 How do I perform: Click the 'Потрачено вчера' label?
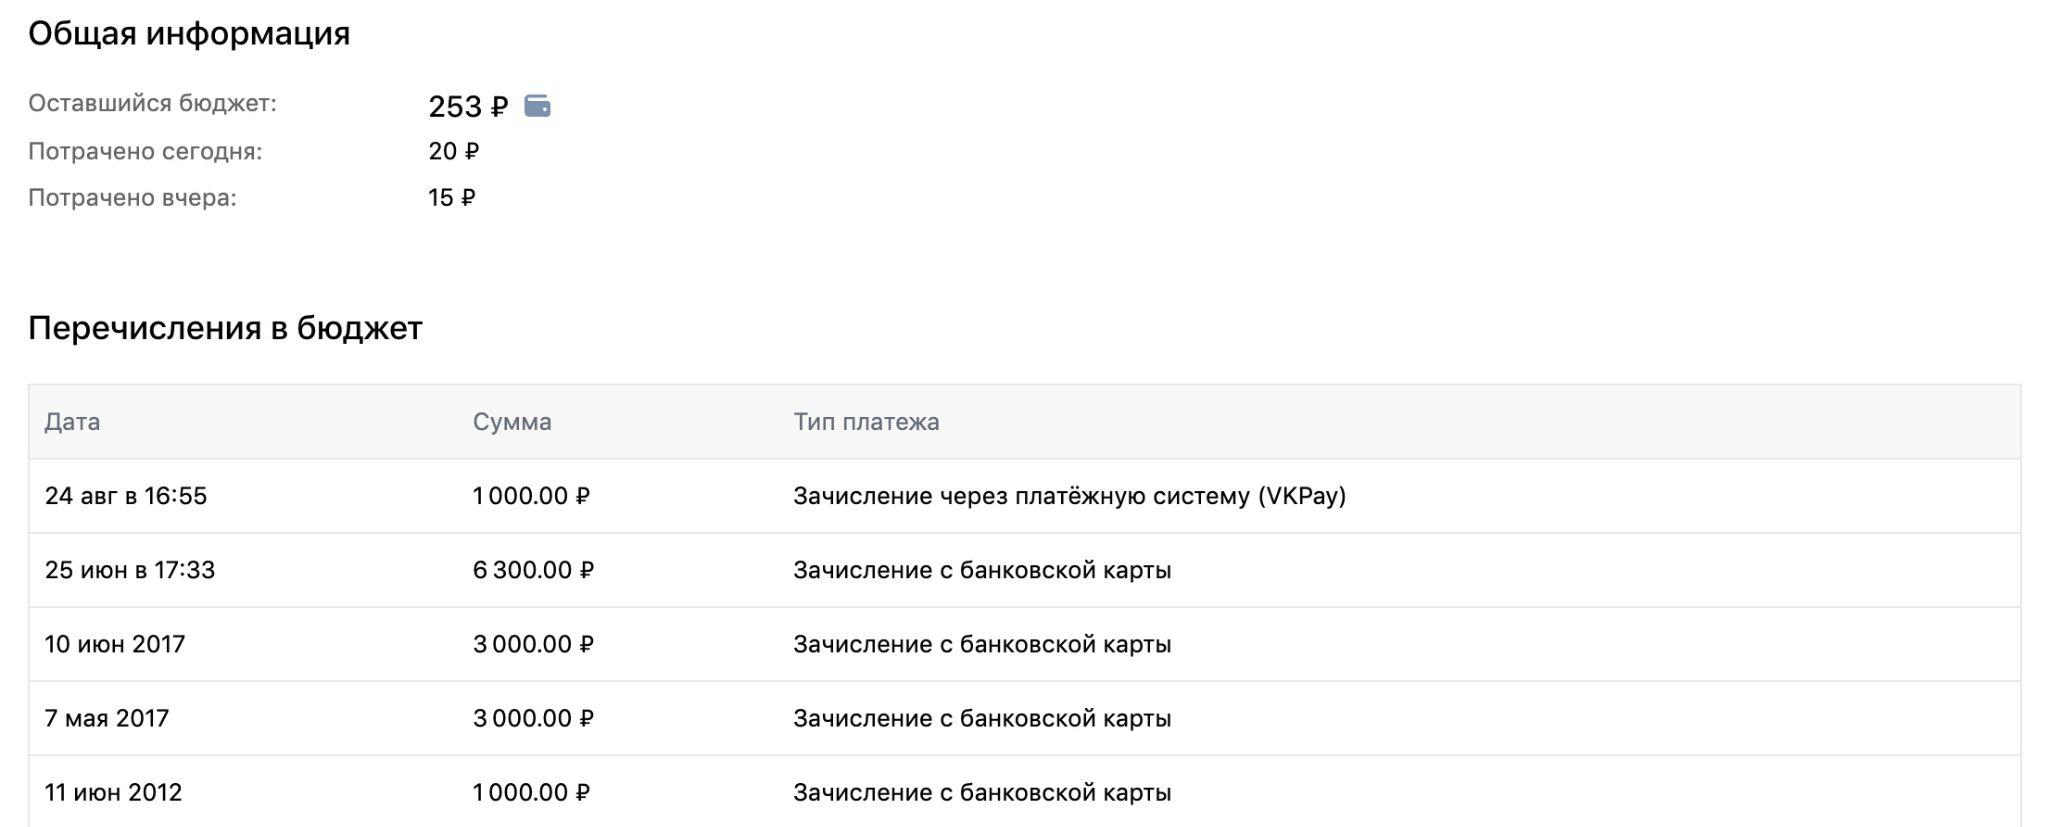(x=132, y=198)
